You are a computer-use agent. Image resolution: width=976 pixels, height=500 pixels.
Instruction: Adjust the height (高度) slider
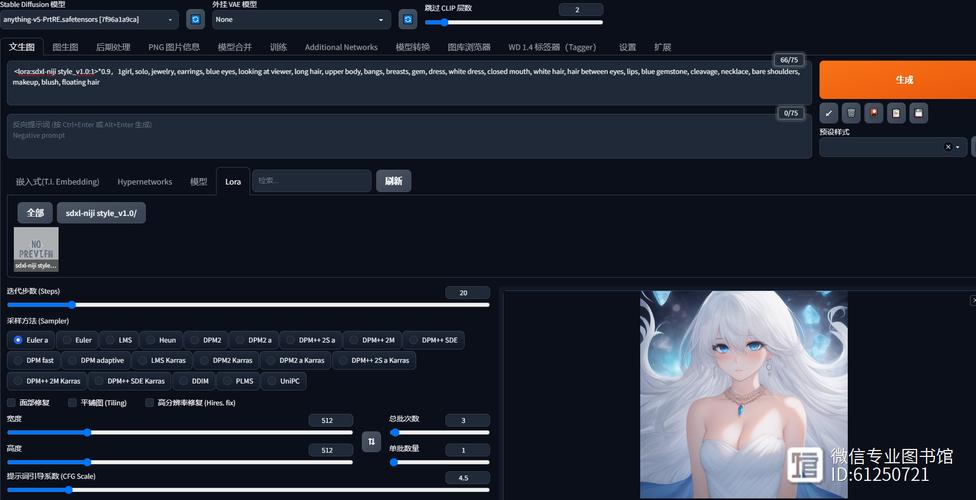tap(179, 462)
